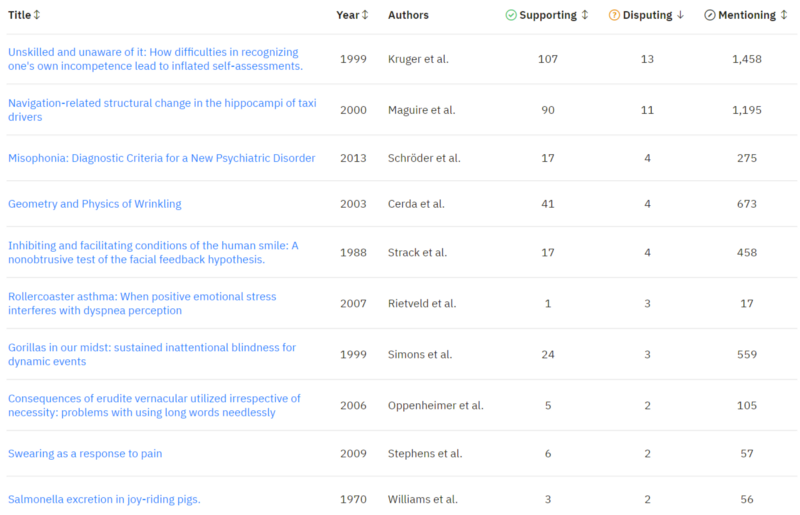Screen dimensions: 800x515
Task: Click the green Supporting checkmark icon
Action: pyautogui.click(x=511, y=15)
